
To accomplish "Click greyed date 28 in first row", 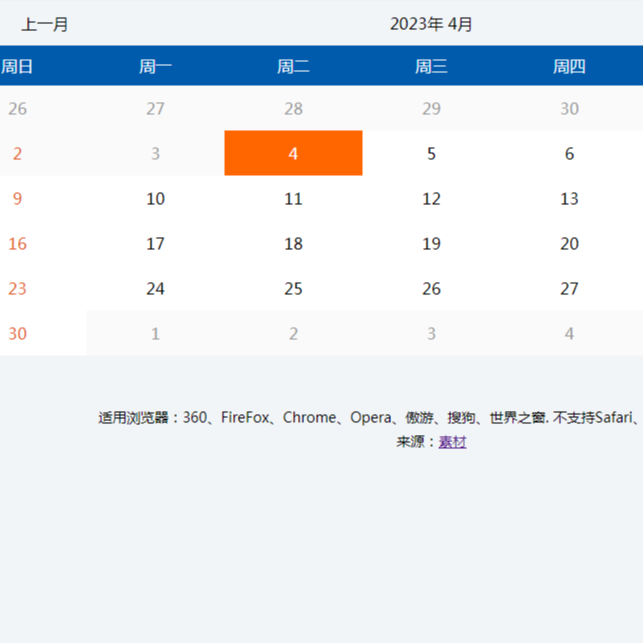I will click(293, 108).
